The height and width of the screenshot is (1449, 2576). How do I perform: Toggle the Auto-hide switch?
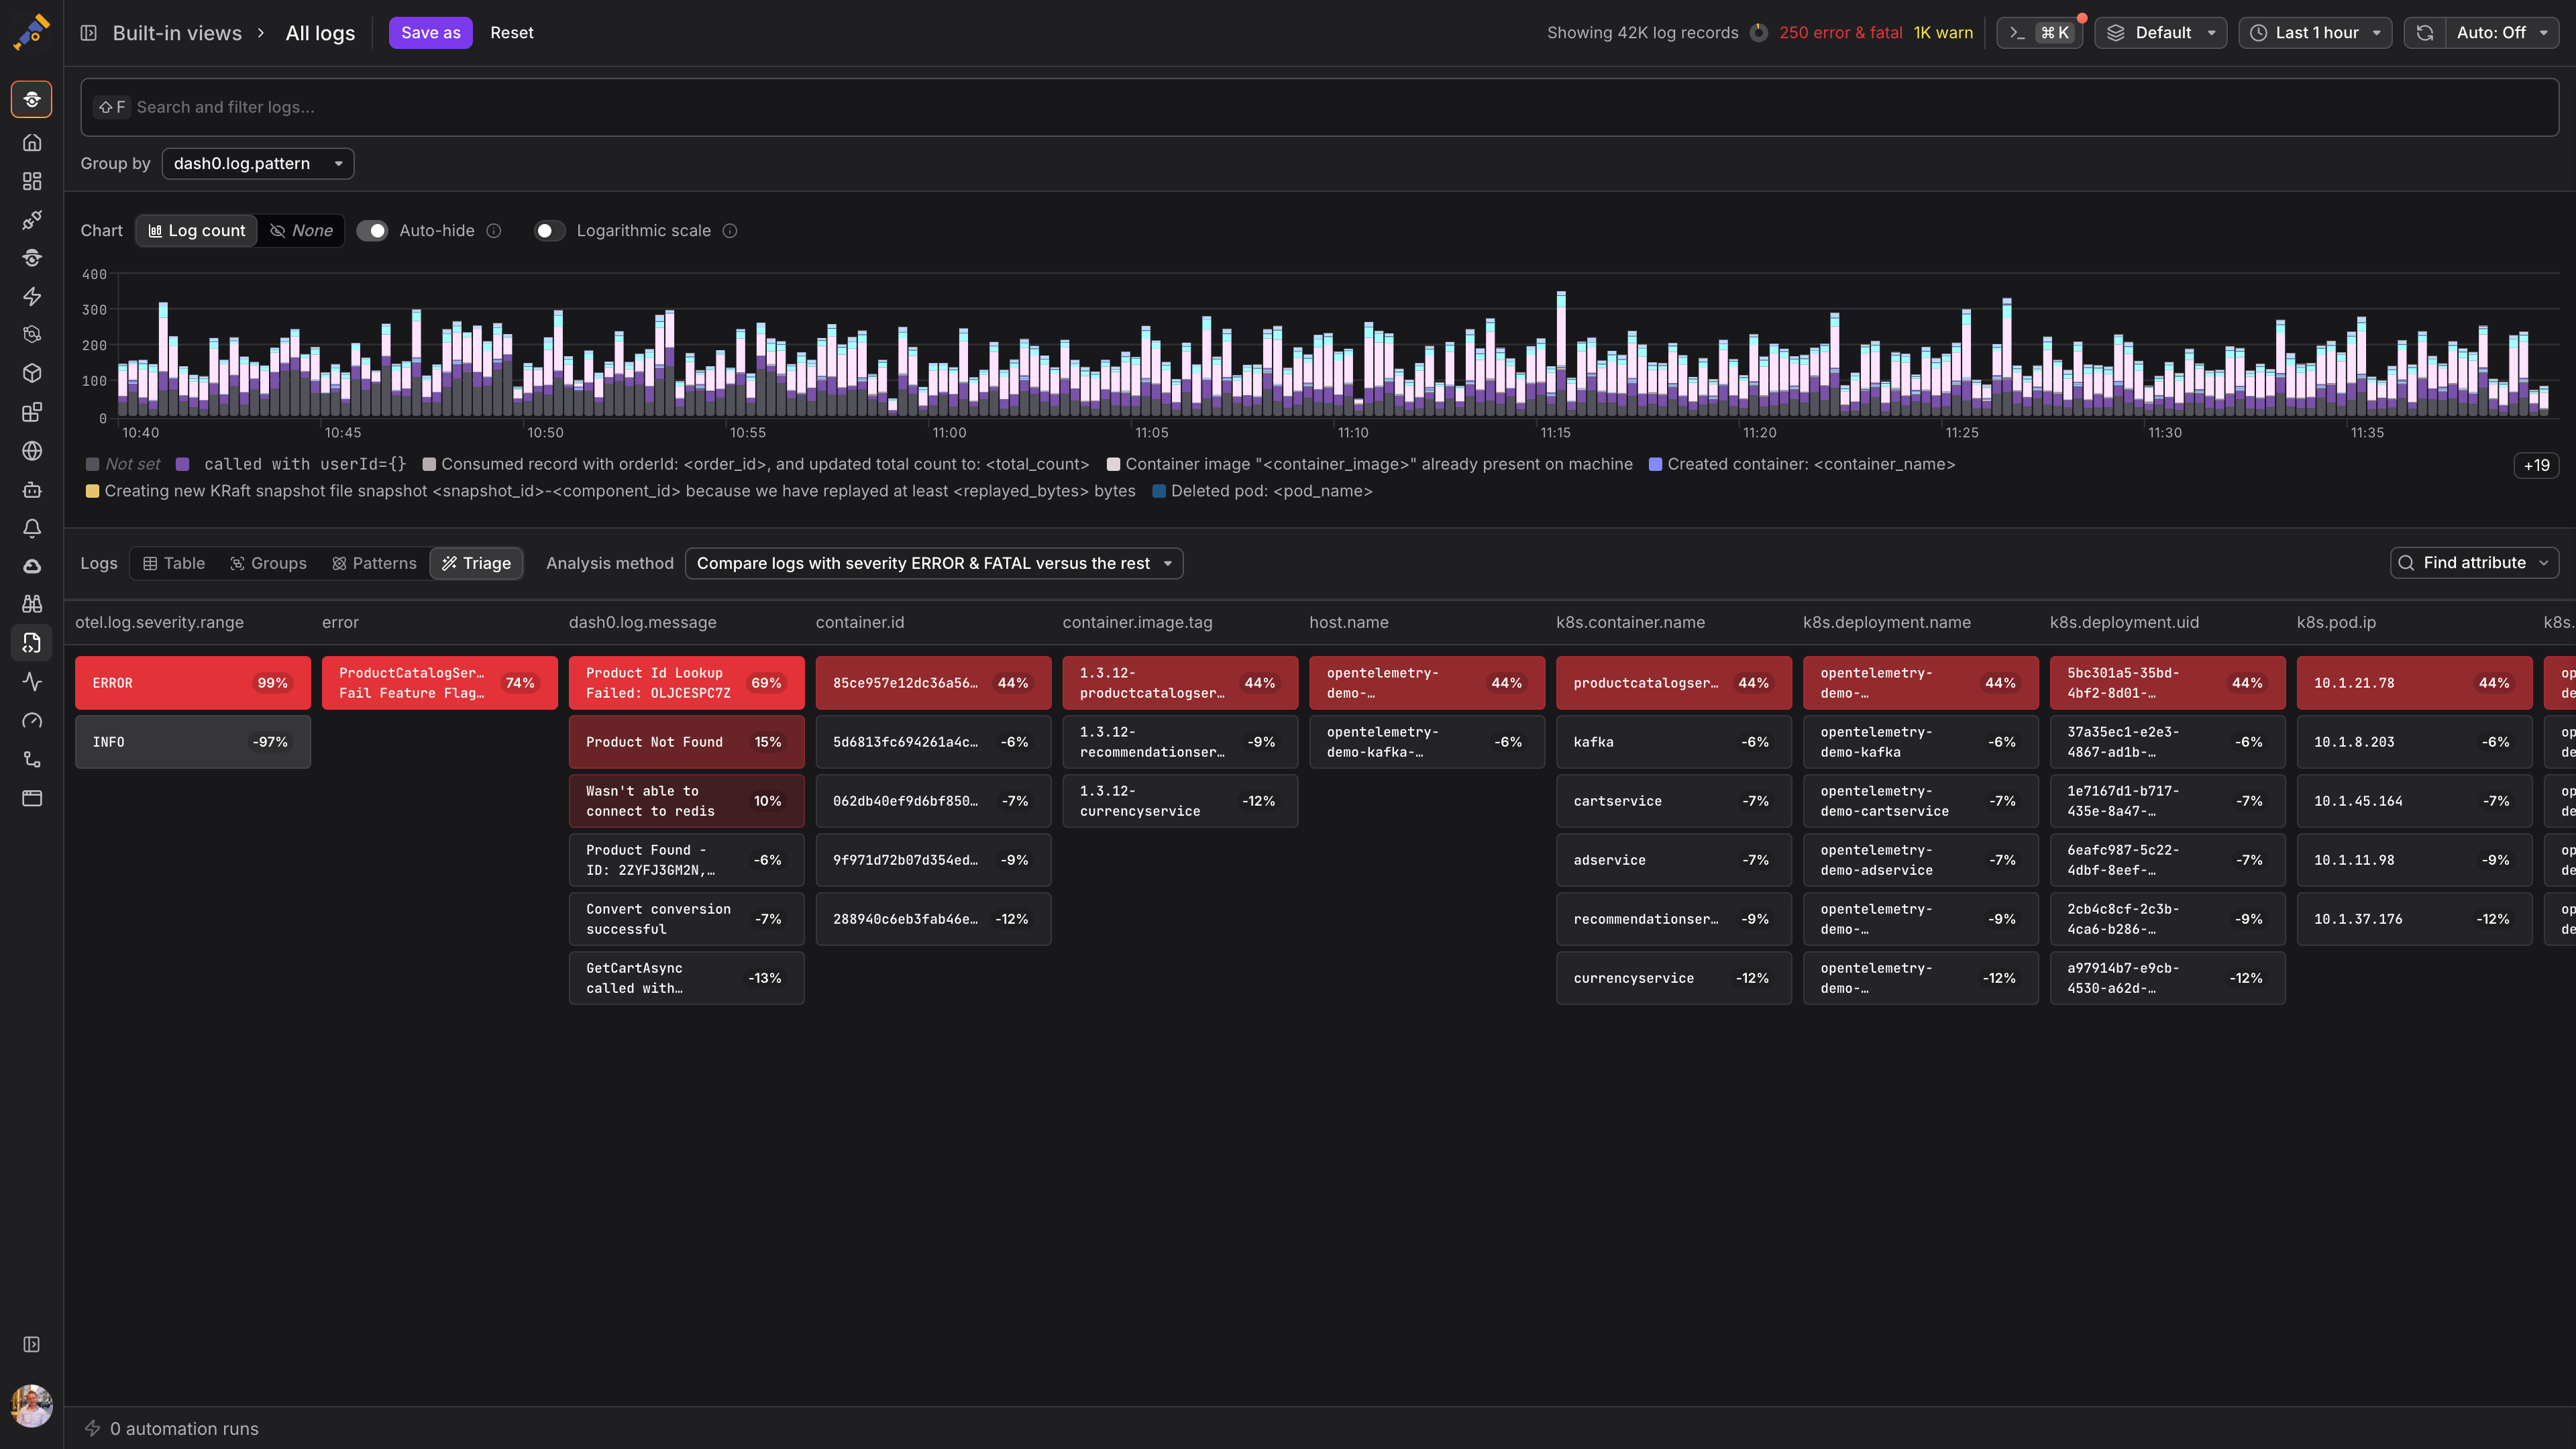coord(372,231)
